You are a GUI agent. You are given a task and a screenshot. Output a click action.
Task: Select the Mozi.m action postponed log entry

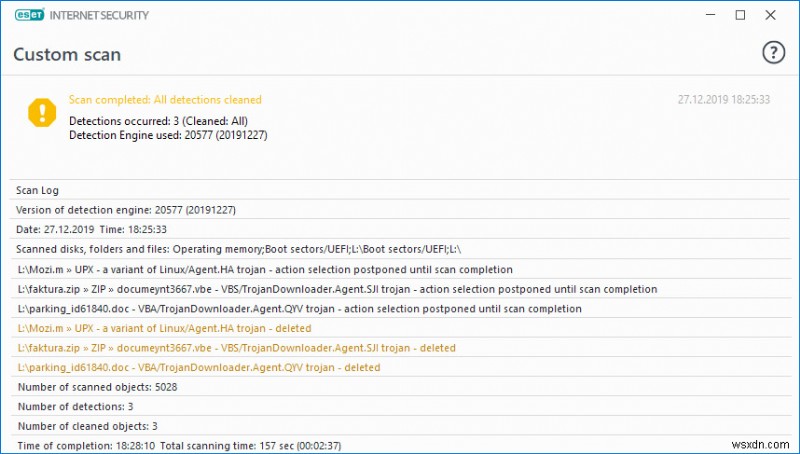(x=265, y=269)
